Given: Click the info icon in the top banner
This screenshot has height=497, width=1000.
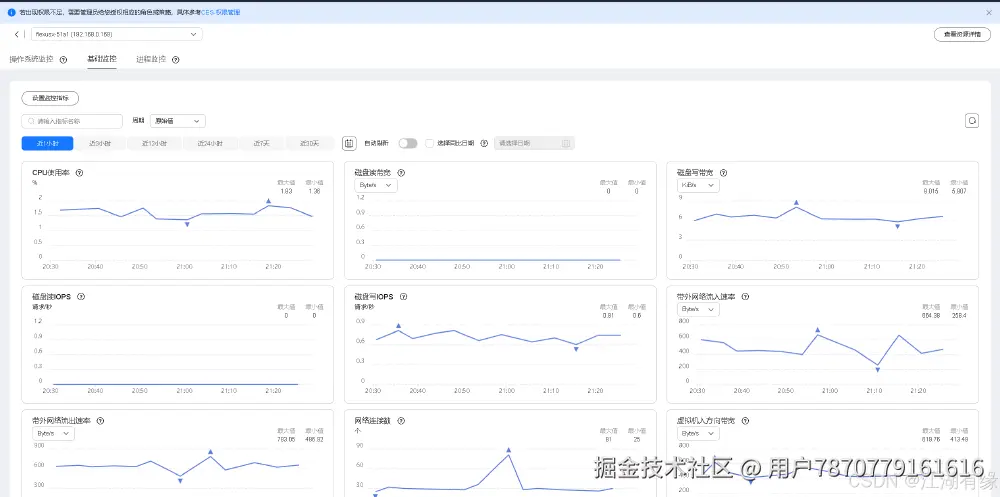Looking at the screenshot, I should pyautogui.click(x=11, y=12).
